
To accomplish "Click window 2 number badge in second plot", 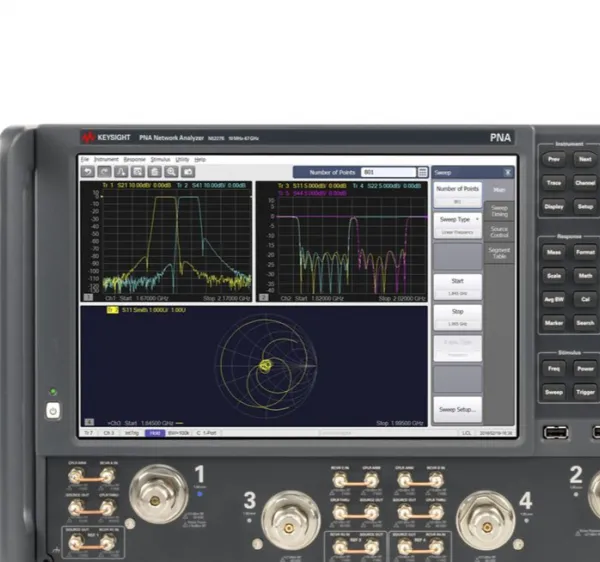I will pos(264,297).
